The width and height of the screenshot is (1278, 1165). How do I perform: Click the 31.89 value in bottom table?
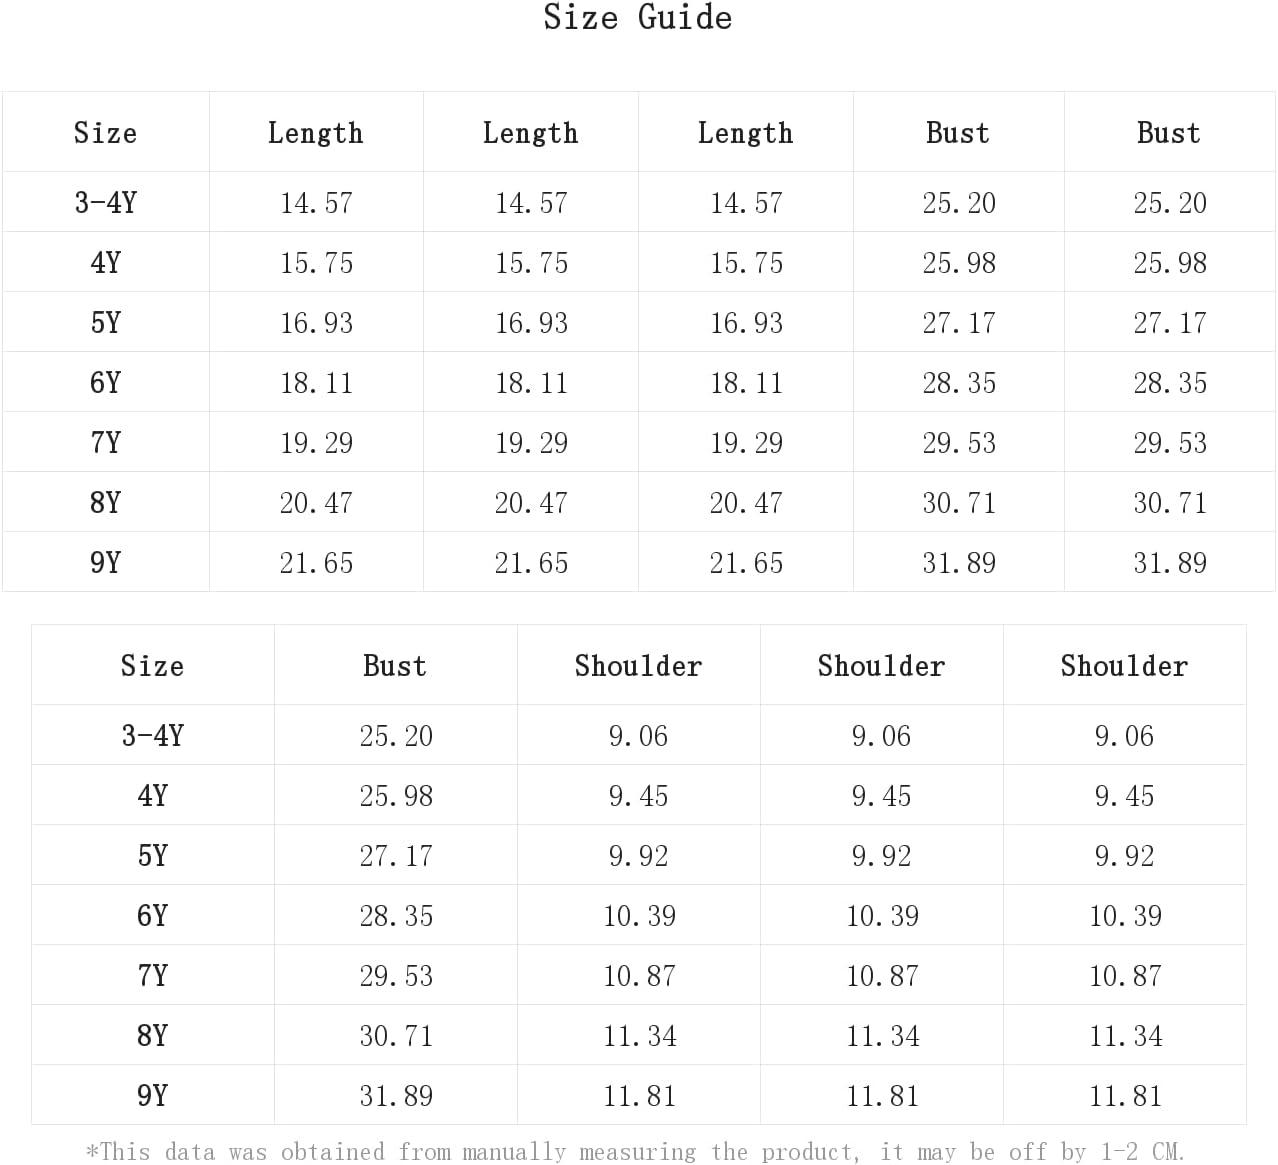pos(396,1095)
